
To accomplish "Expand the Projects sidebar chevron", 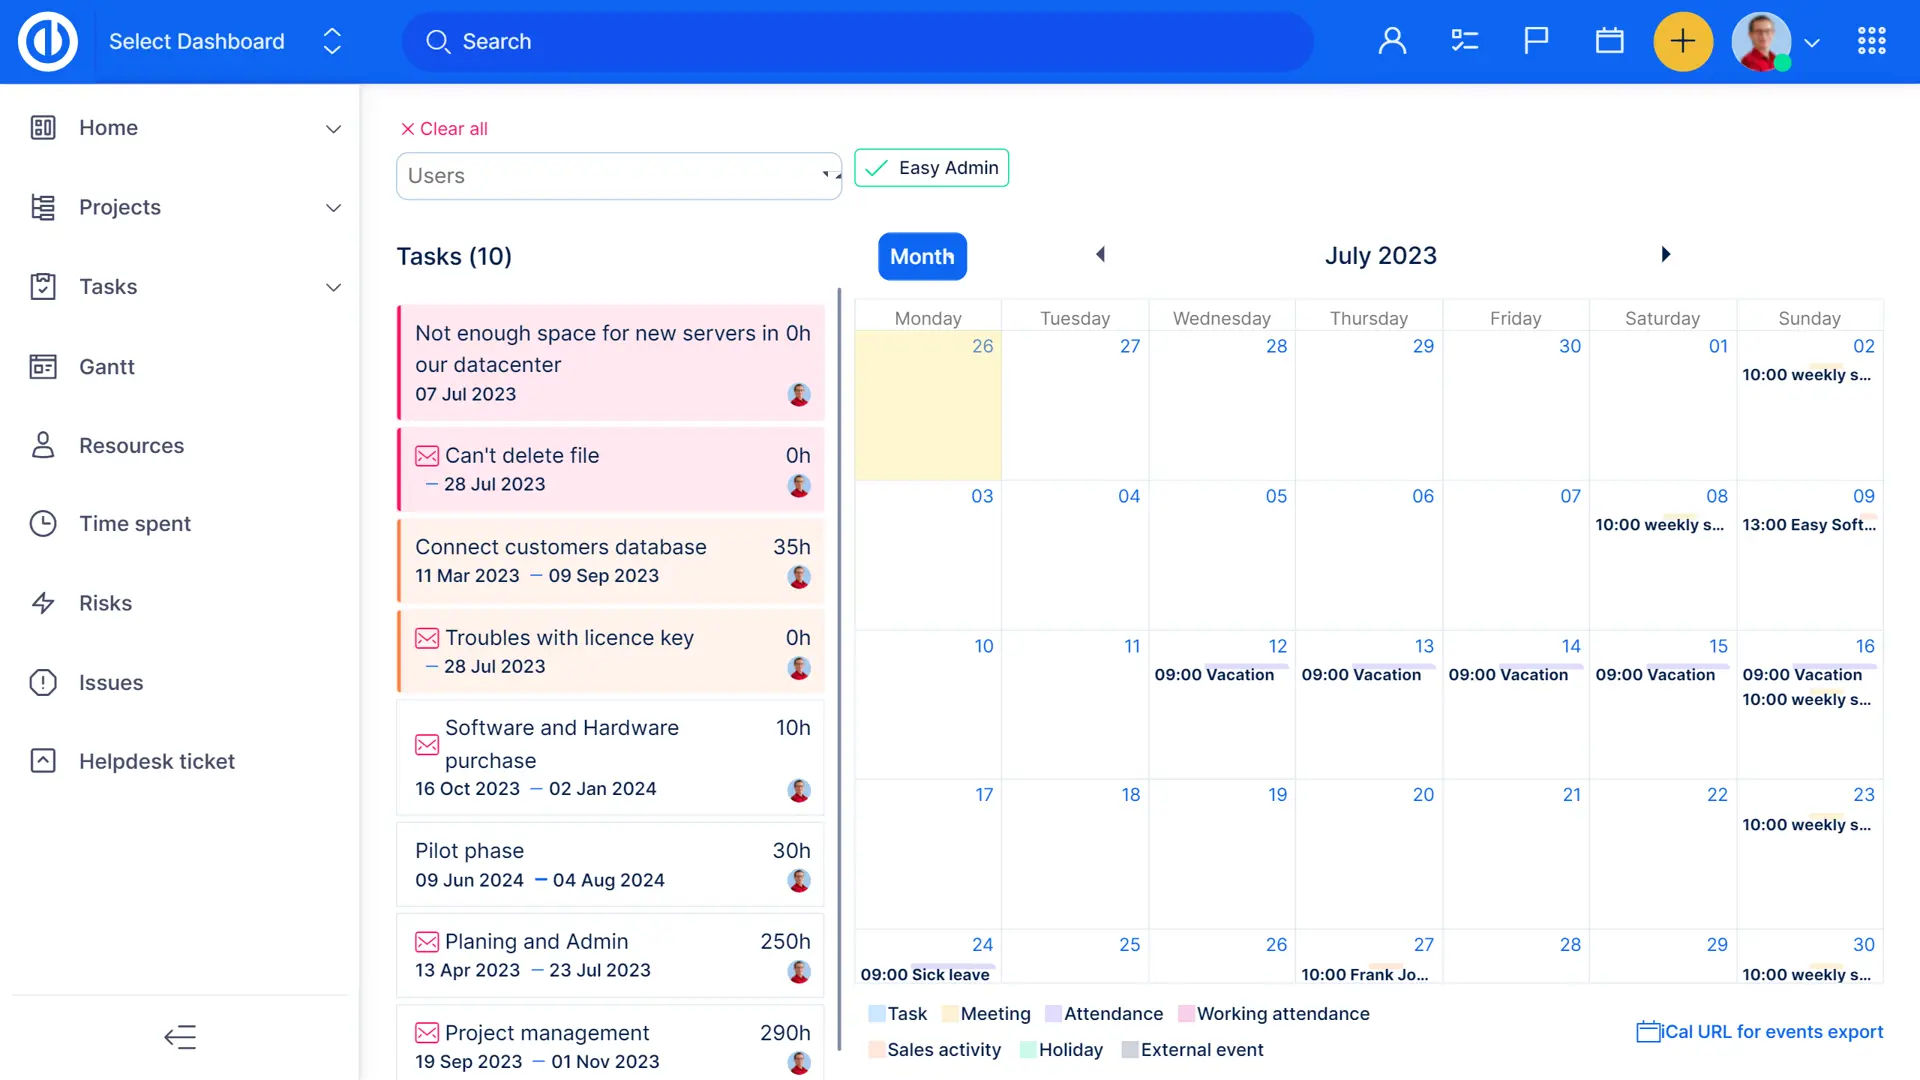I will tap(333, 208).
